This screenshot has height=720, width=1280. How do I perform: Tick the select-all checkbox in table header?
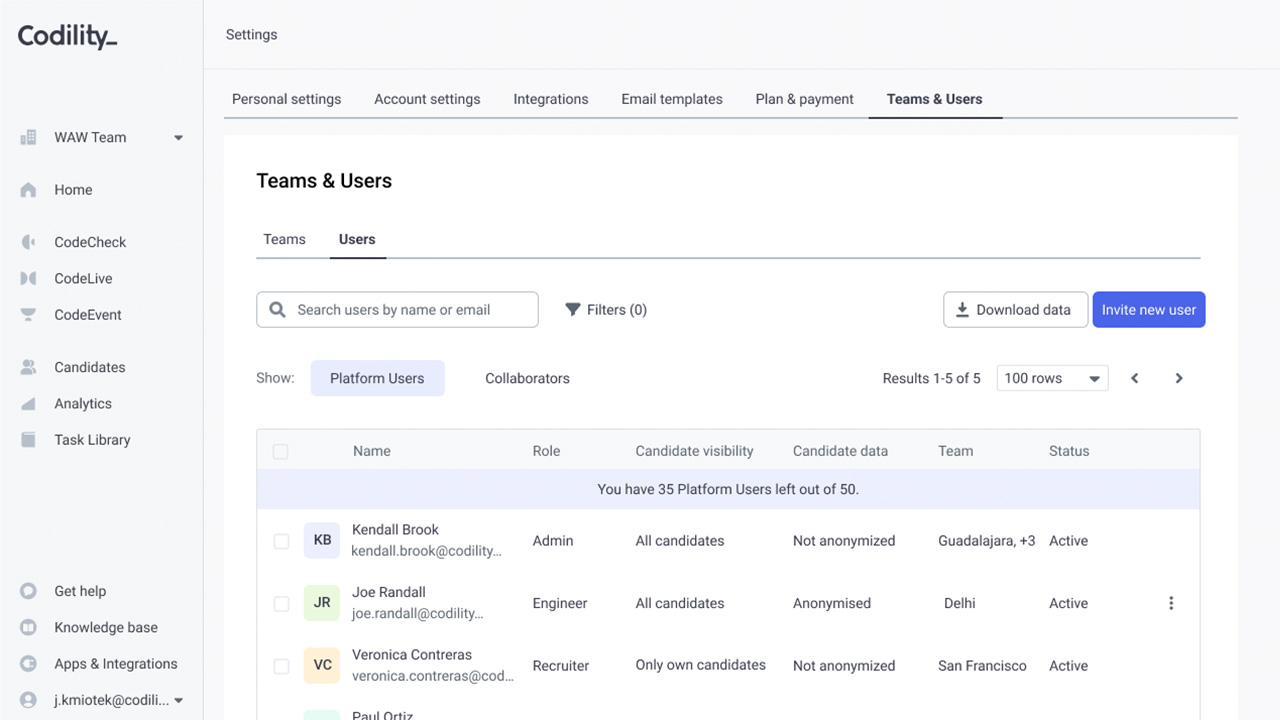tap(280, 452)
